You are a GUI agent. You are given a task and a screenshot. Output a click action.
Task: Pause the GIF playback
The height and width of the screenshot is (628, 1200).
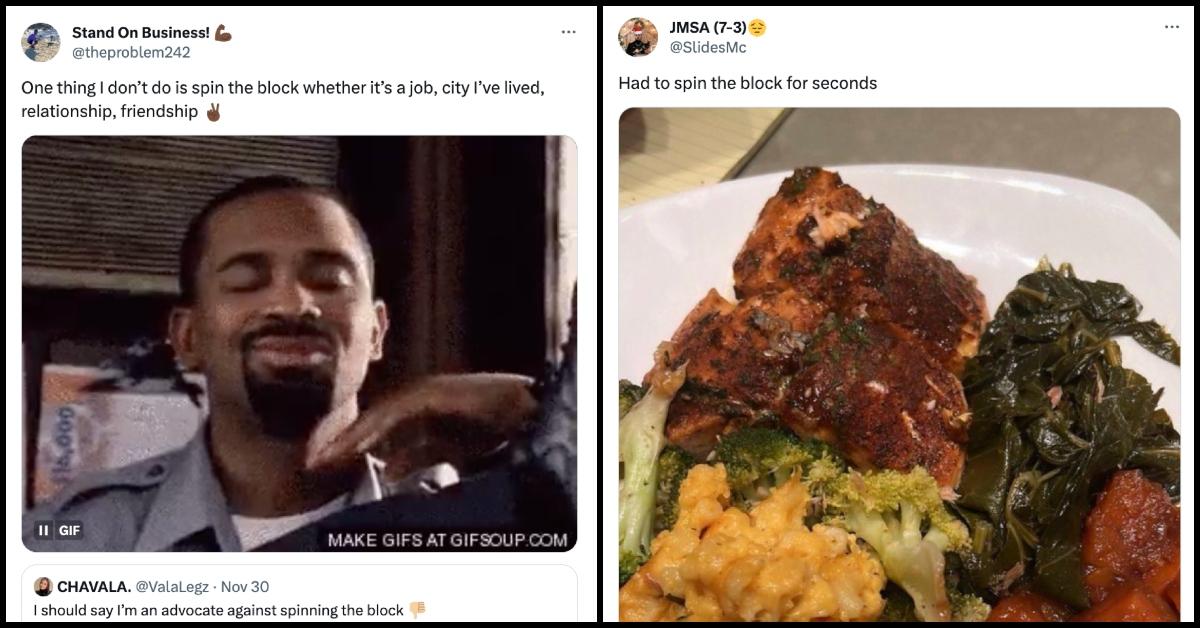[x=44, y=530]
